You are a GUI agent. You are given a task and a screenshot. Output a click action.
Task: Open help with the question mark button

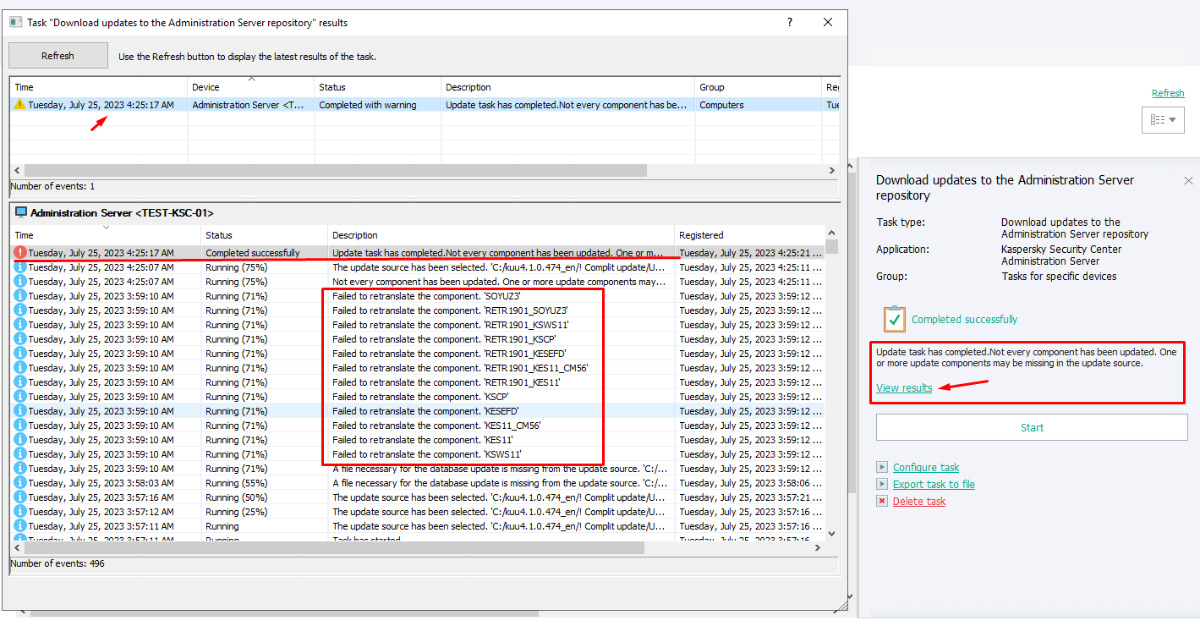(x=790, y=22)
